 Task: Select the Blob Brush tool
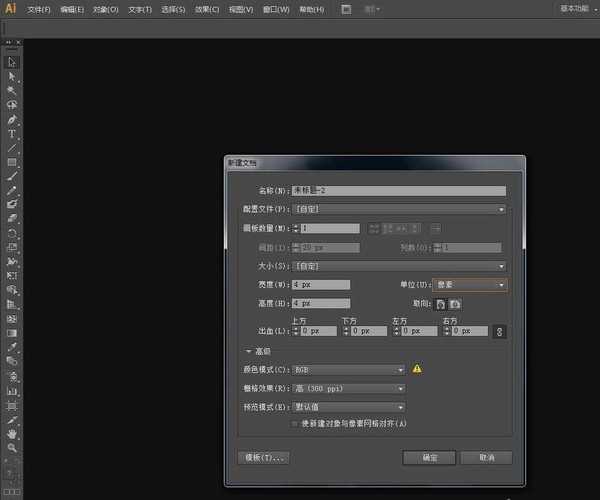(x=12, y=204)
